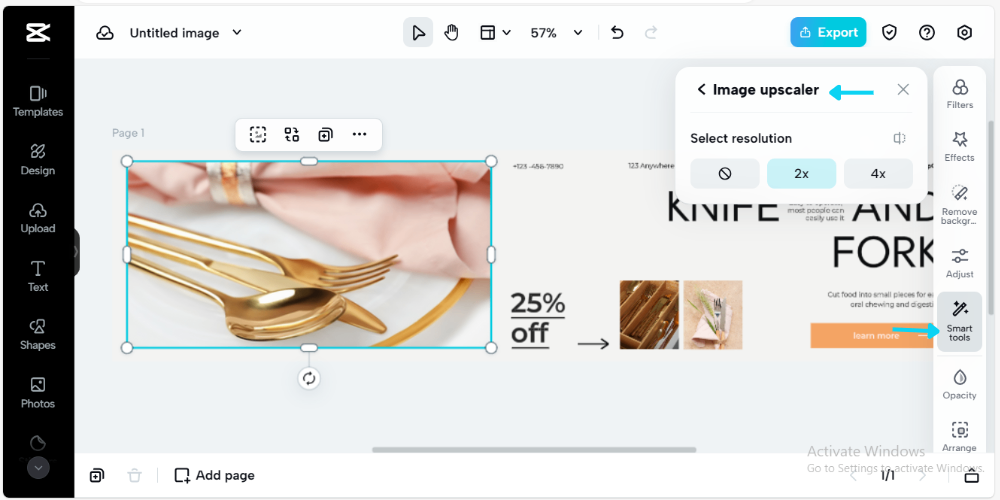Click the duplicate icon in floating toolbar
Screen dimensions: 1000x500
(326, 134)
